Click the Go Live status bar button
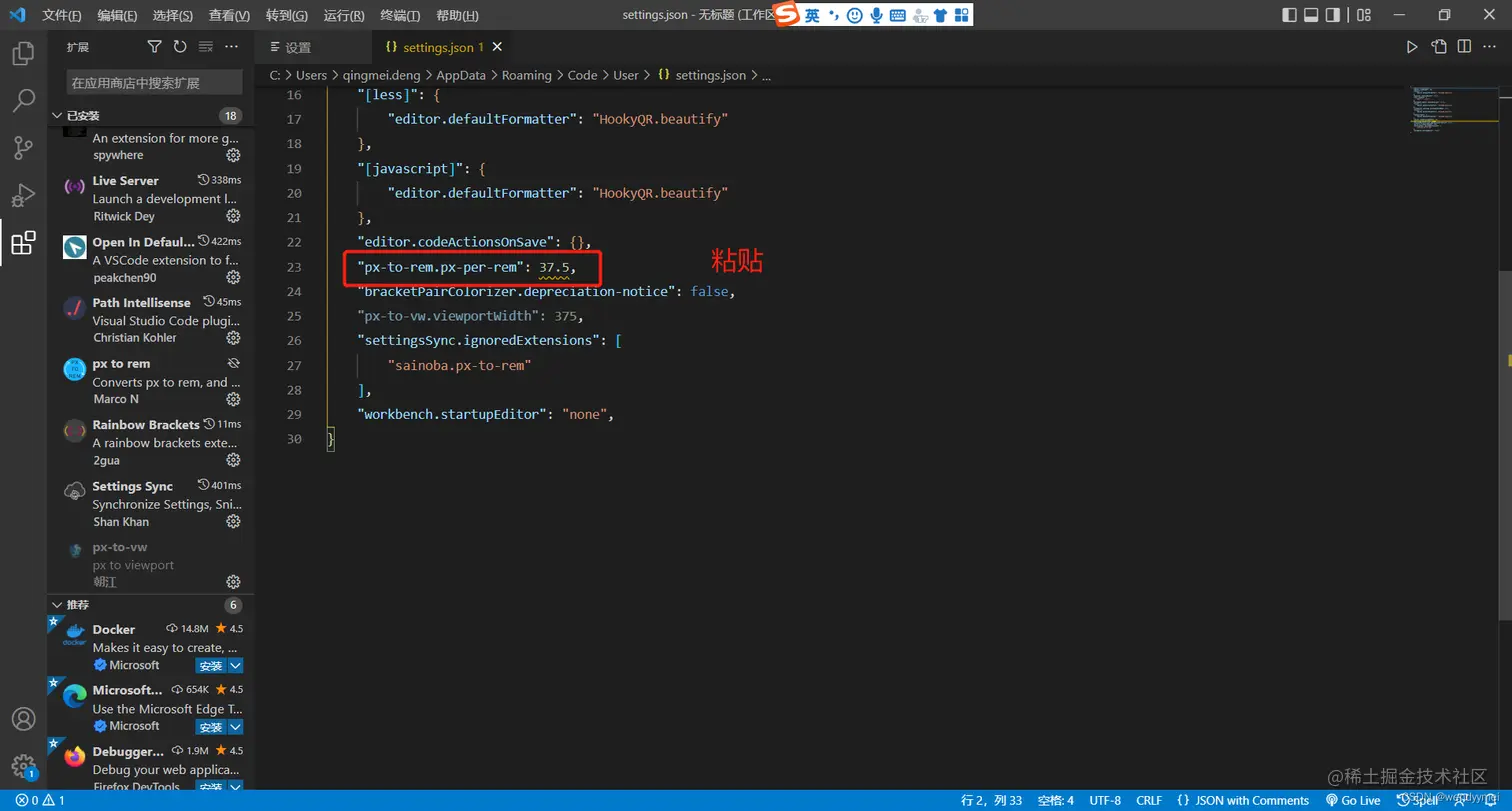1512x811 pixels. (1353, 800)
